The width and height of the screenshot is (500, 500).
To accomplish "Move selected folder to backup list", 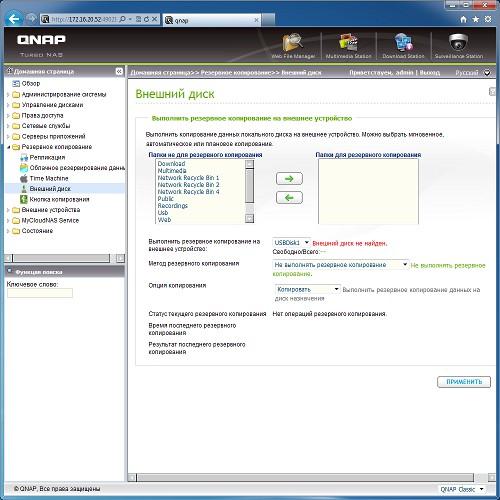I will point(289,179).
